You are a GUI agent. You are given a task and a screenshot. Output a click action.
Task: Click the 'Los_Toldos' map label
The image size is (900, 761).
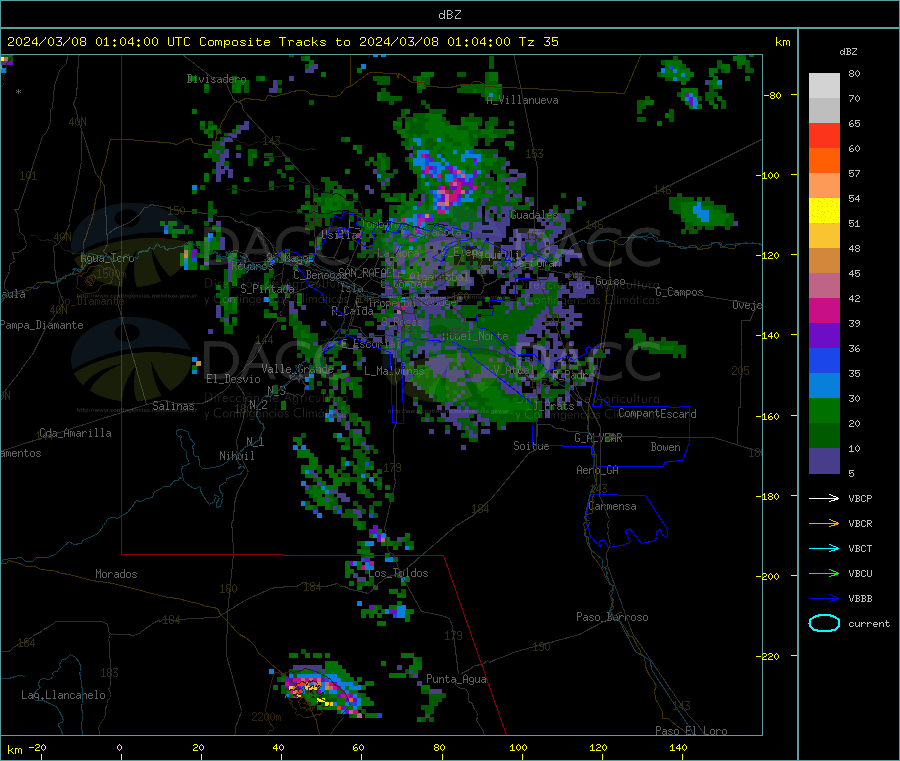tap(398, 573)
